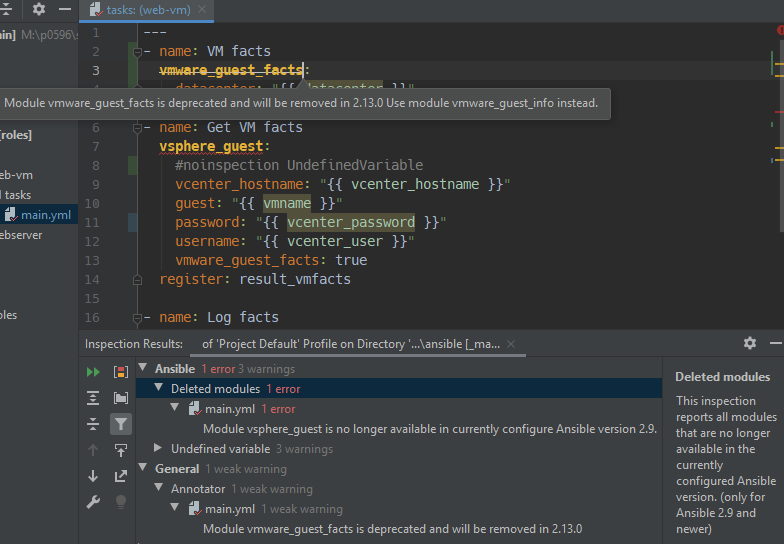This screenshot has width=784, height=544.
Task: Collapse the General inspection group
Action: [x=143, y=468]
